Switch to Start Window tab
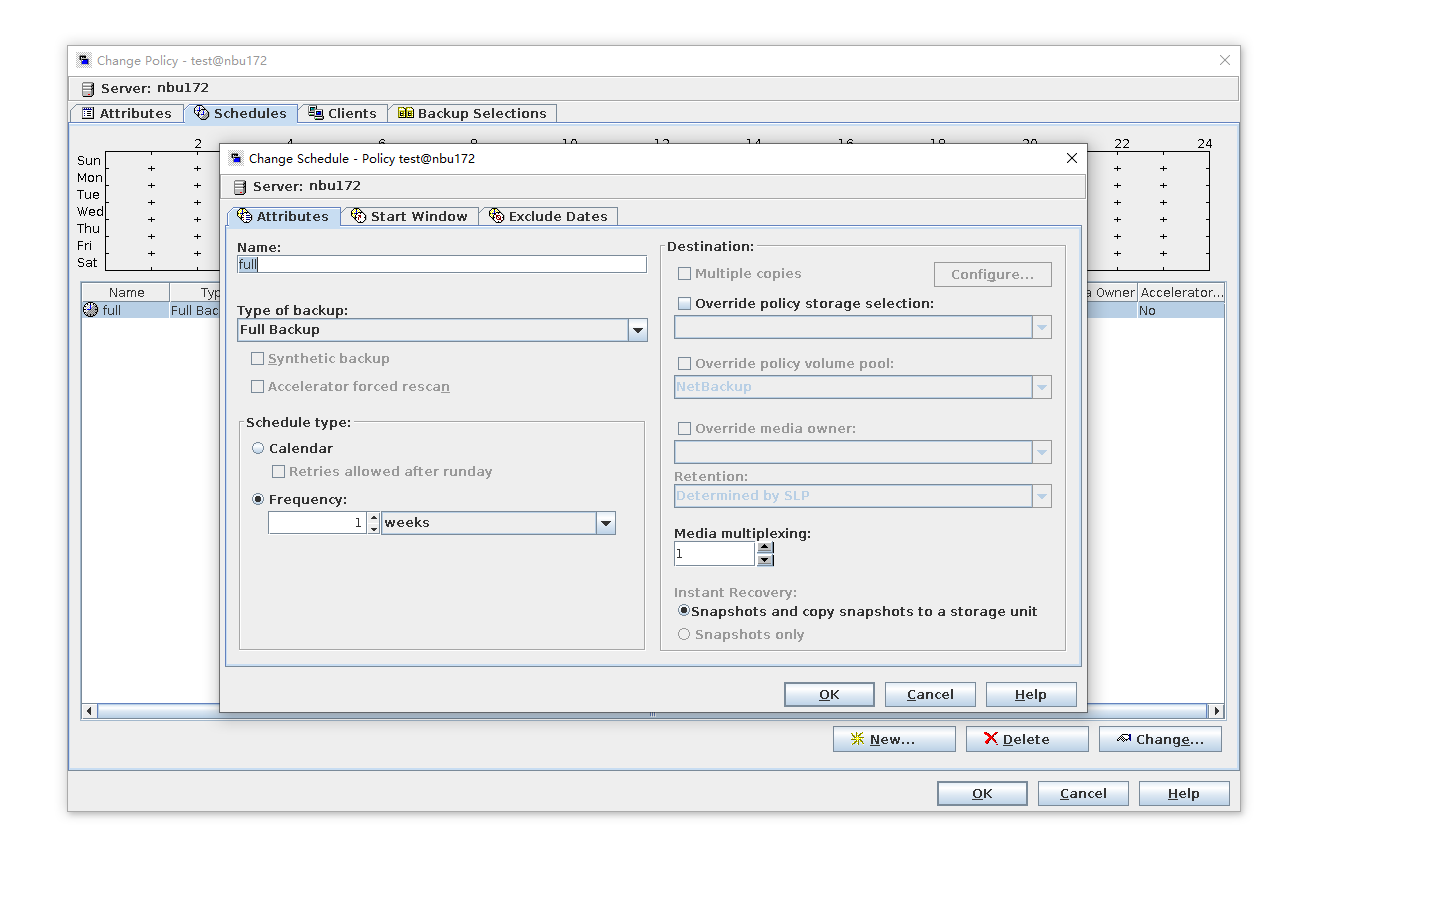1451x914 pixels. pos(410,216)
